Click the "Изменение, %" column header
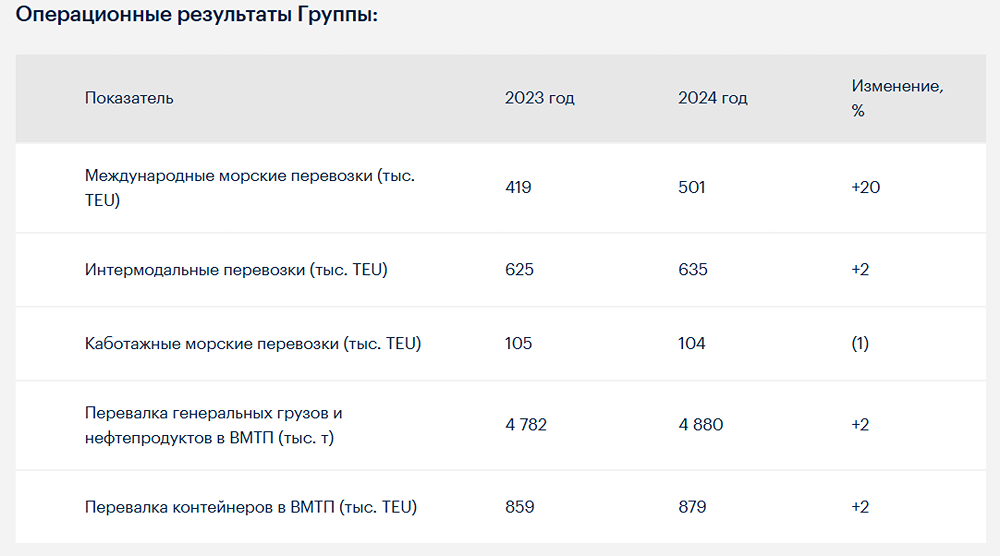Screen dimensions: 1000x556 897,98
